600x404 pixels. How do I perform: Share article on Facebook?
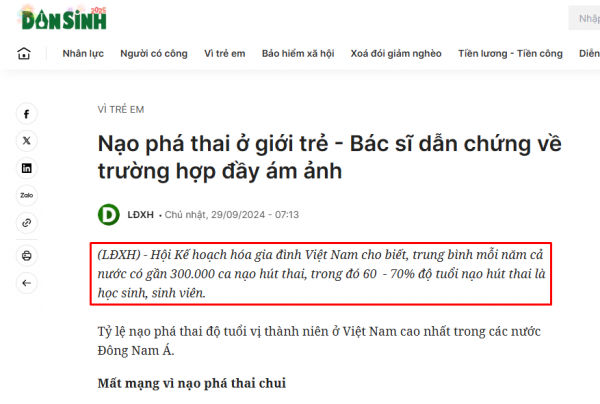coord(26,114)
